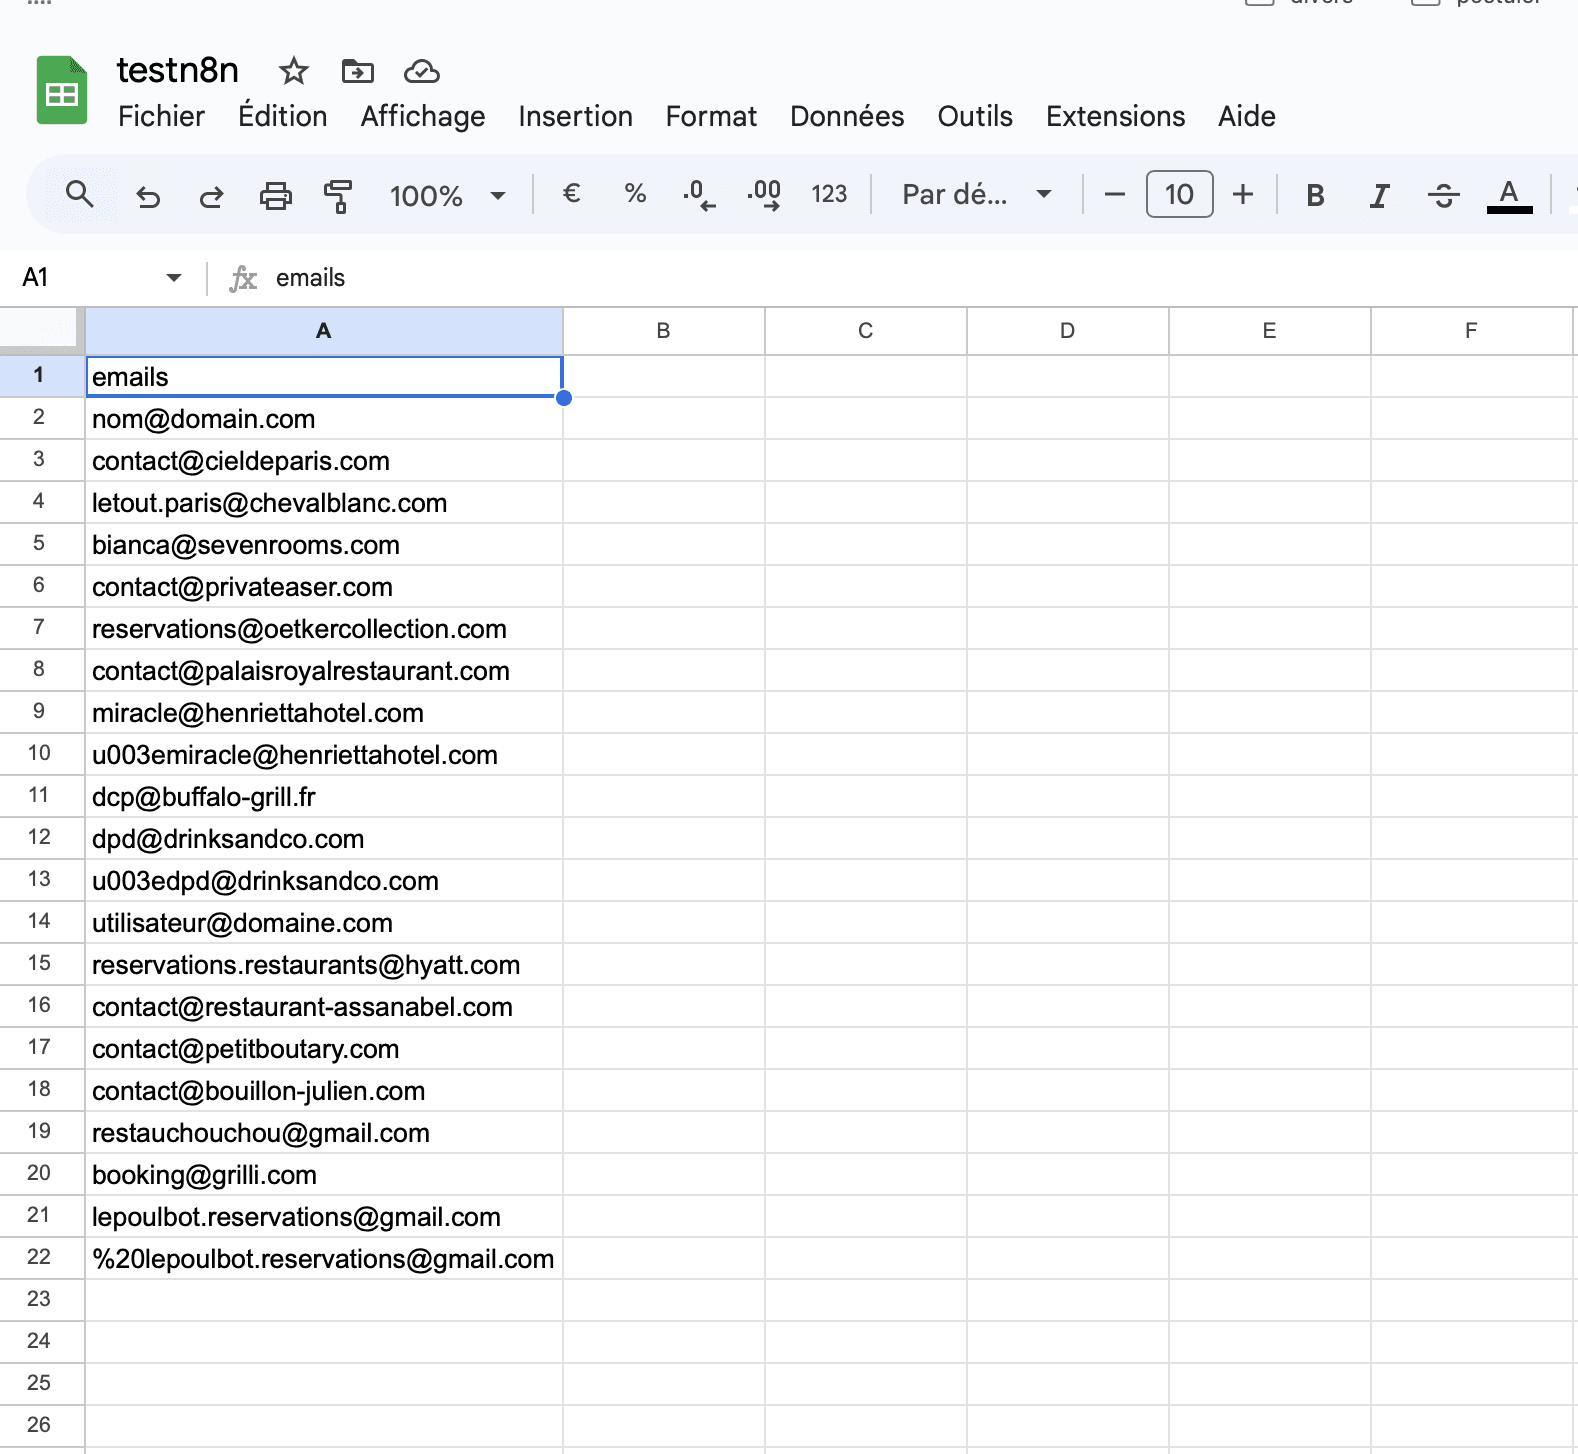The image size is (1578, 1454).
Task: Click the move to folder icon
Action: tap(357, 71)
